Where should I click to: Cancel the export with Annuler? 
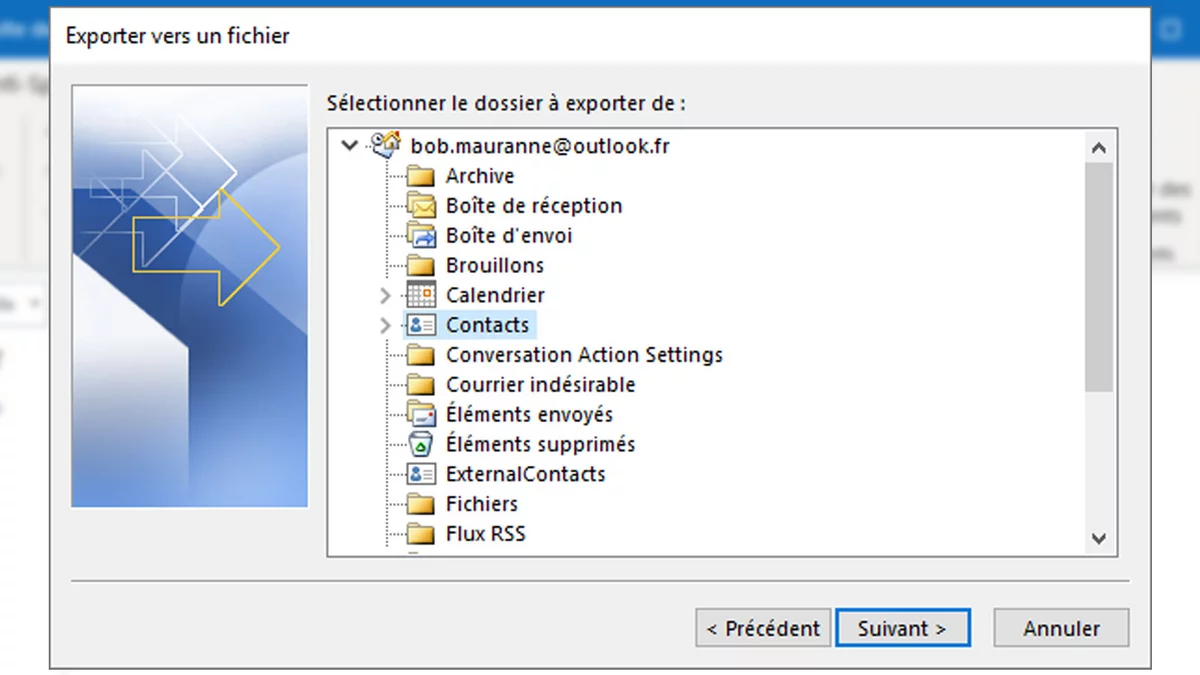coord(1061,628)
